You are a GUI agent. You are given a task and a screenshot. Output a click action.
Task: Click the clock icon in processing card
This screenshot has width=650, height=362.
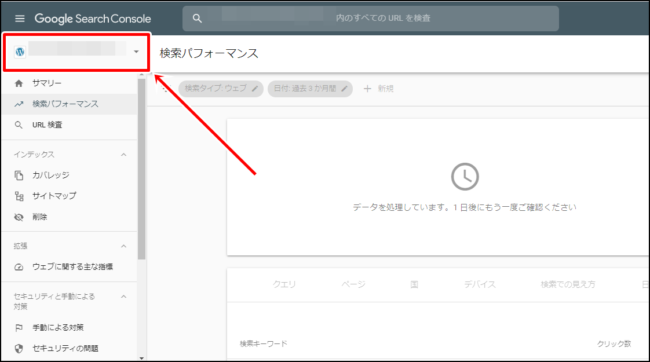pos(465,177)
